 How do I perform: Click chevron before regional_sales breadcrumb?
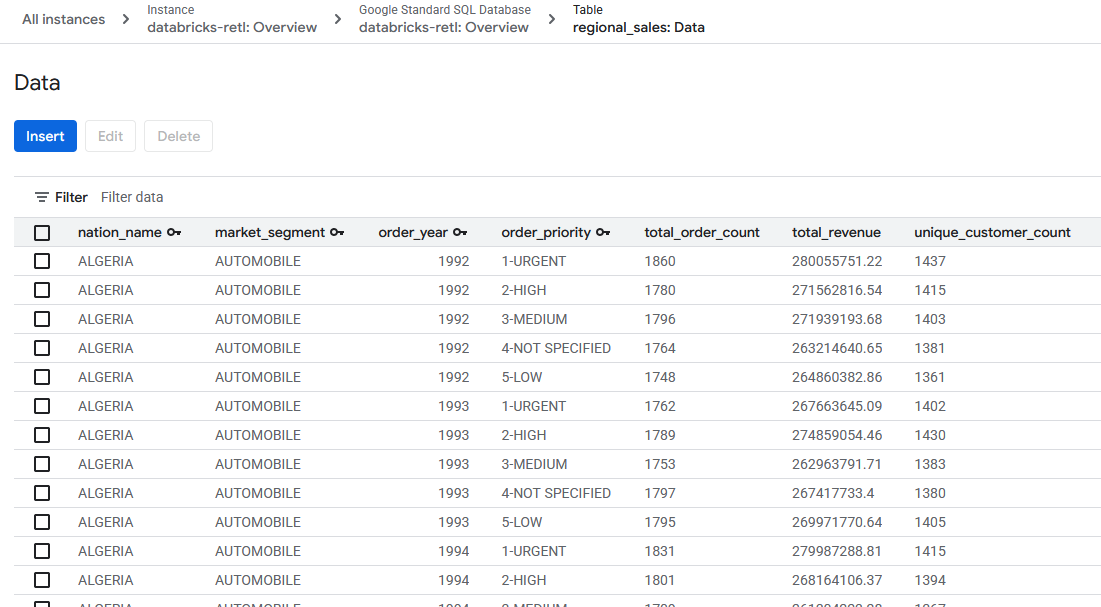pos(551,19)
